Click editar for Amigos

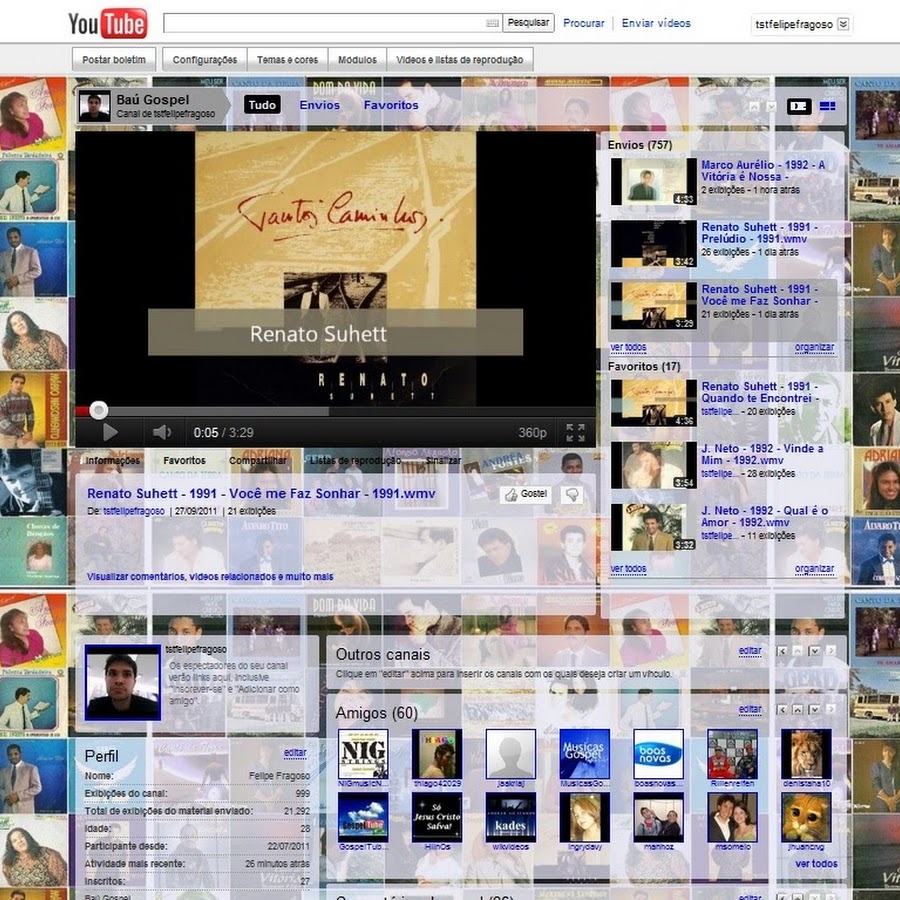coord(750,709)
